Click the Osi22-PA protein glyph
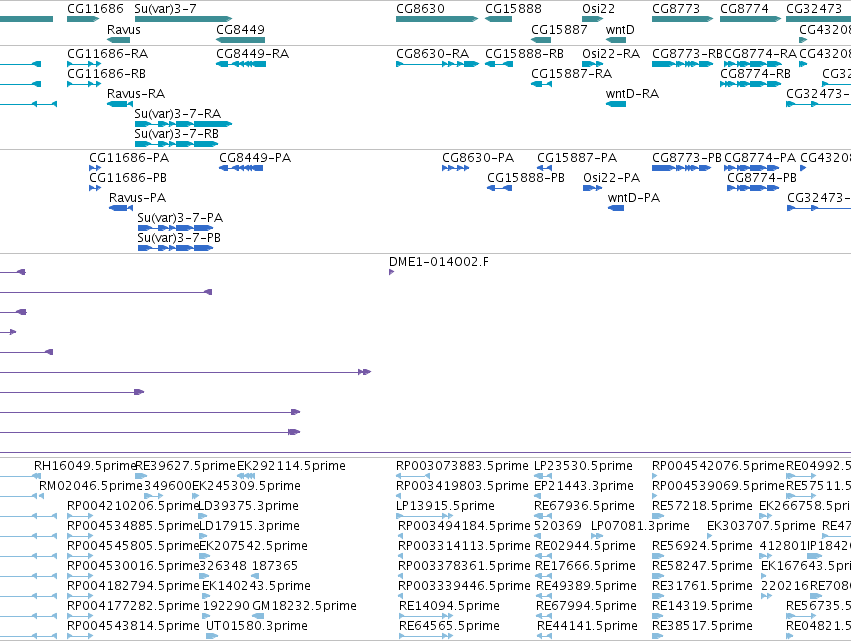851x641 pixels. click(x=593, y=188)
